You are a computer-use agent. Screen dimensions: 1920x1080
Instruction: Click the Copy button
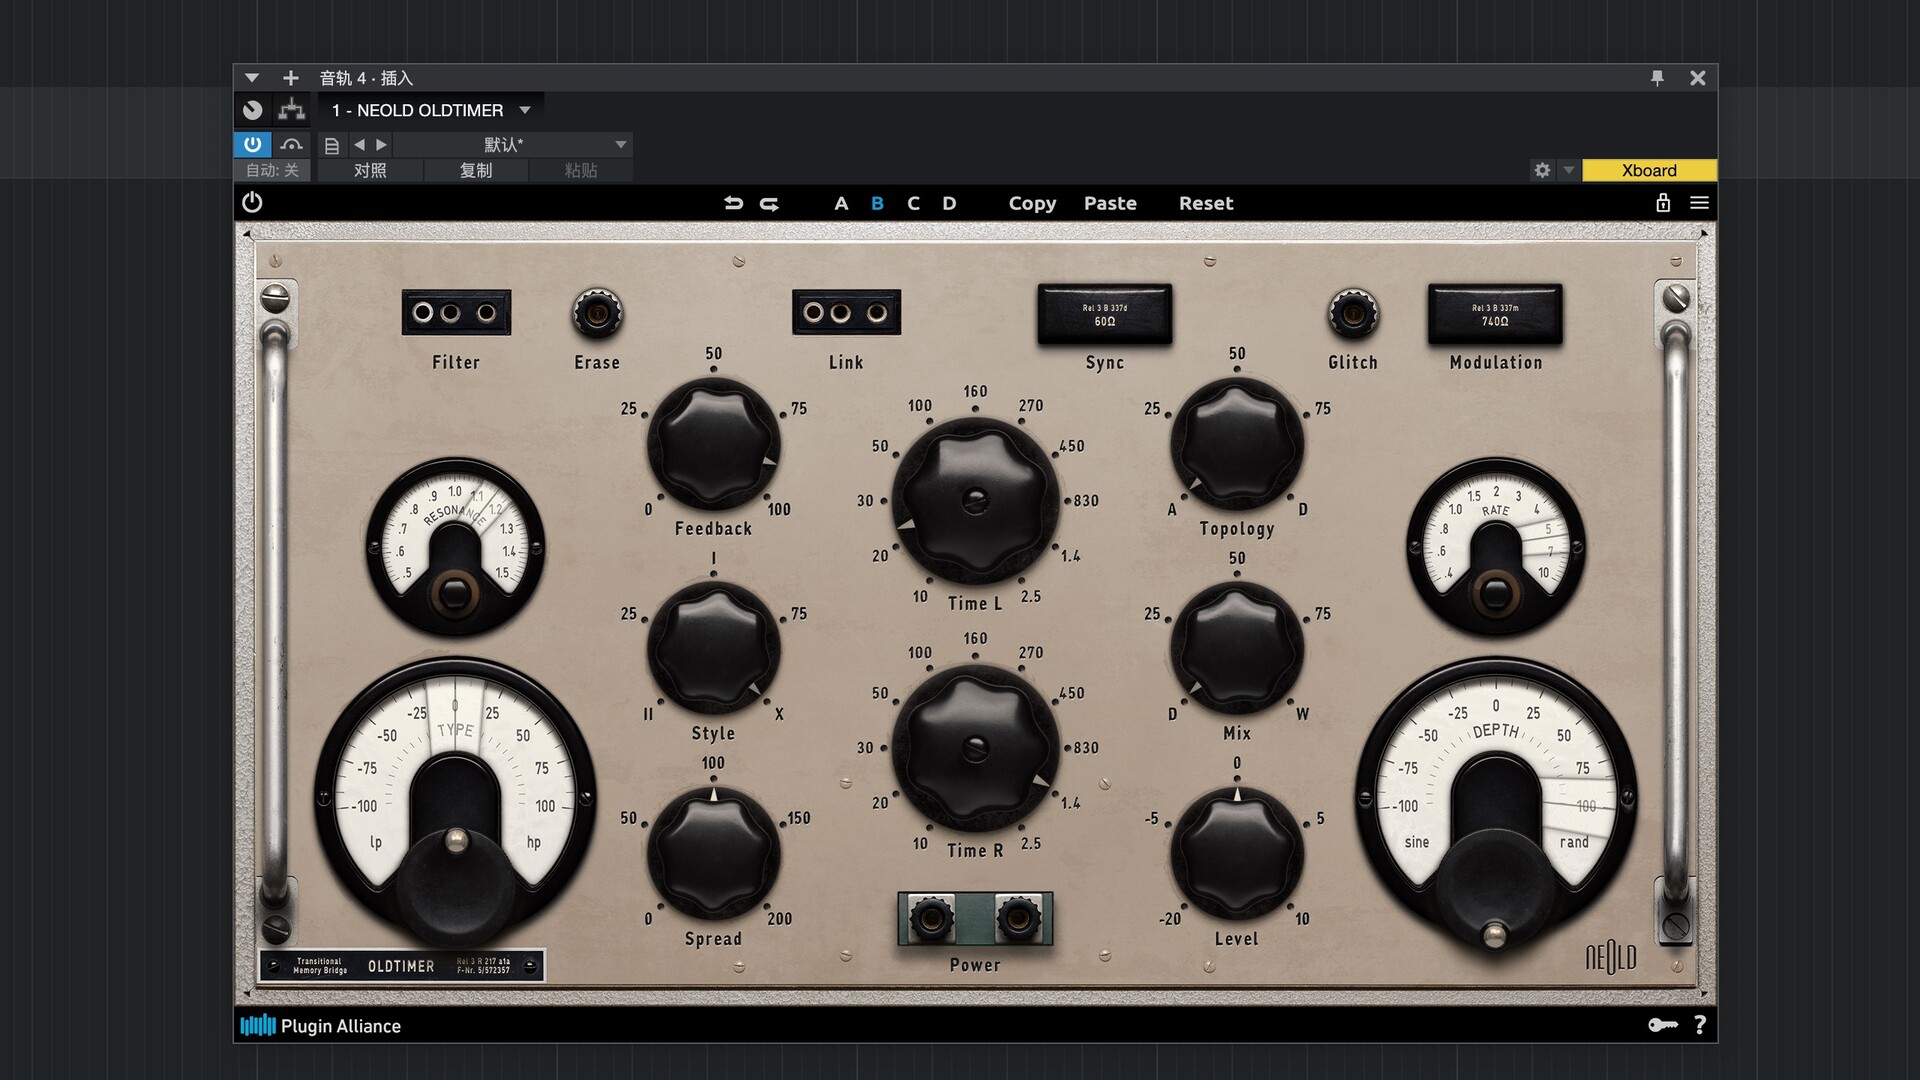pos(1032,204)
